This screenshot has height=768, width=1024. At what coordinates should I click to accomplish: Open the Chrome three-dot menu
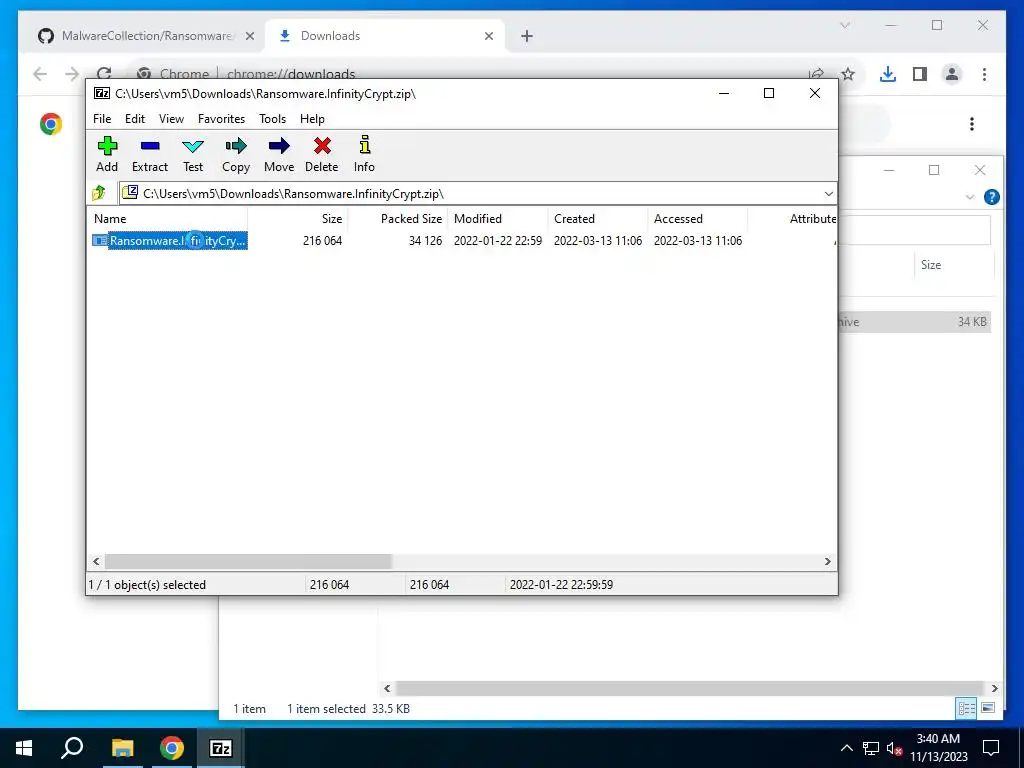[x=984, y=74]
